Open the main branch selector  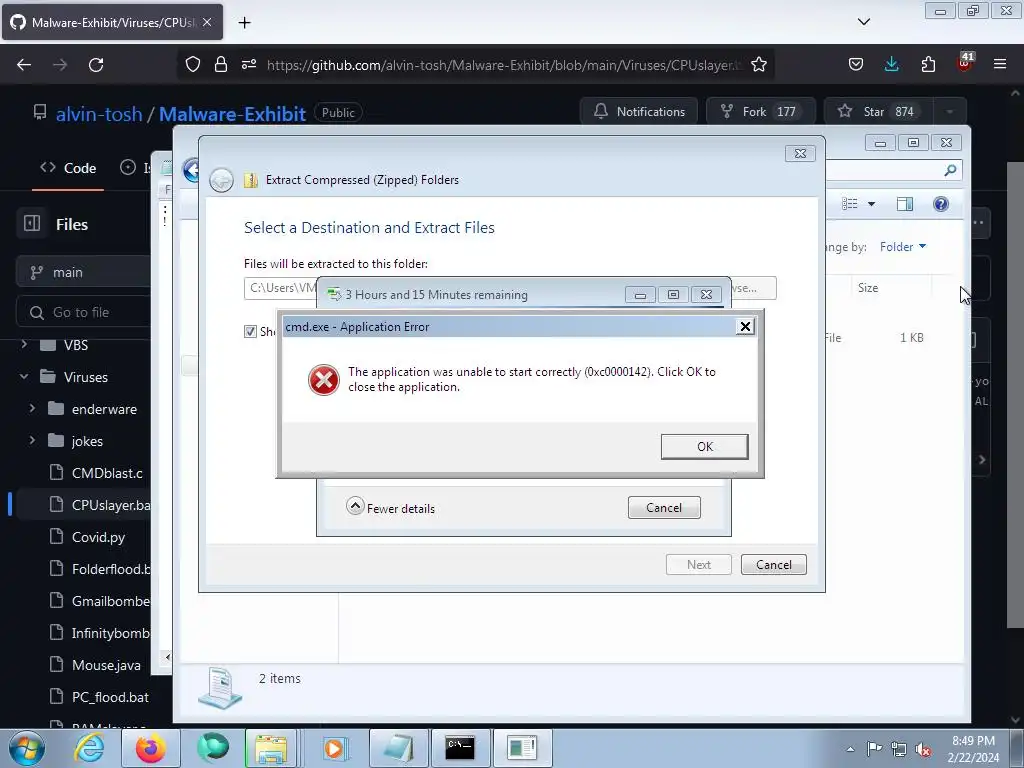coord(84,272)
